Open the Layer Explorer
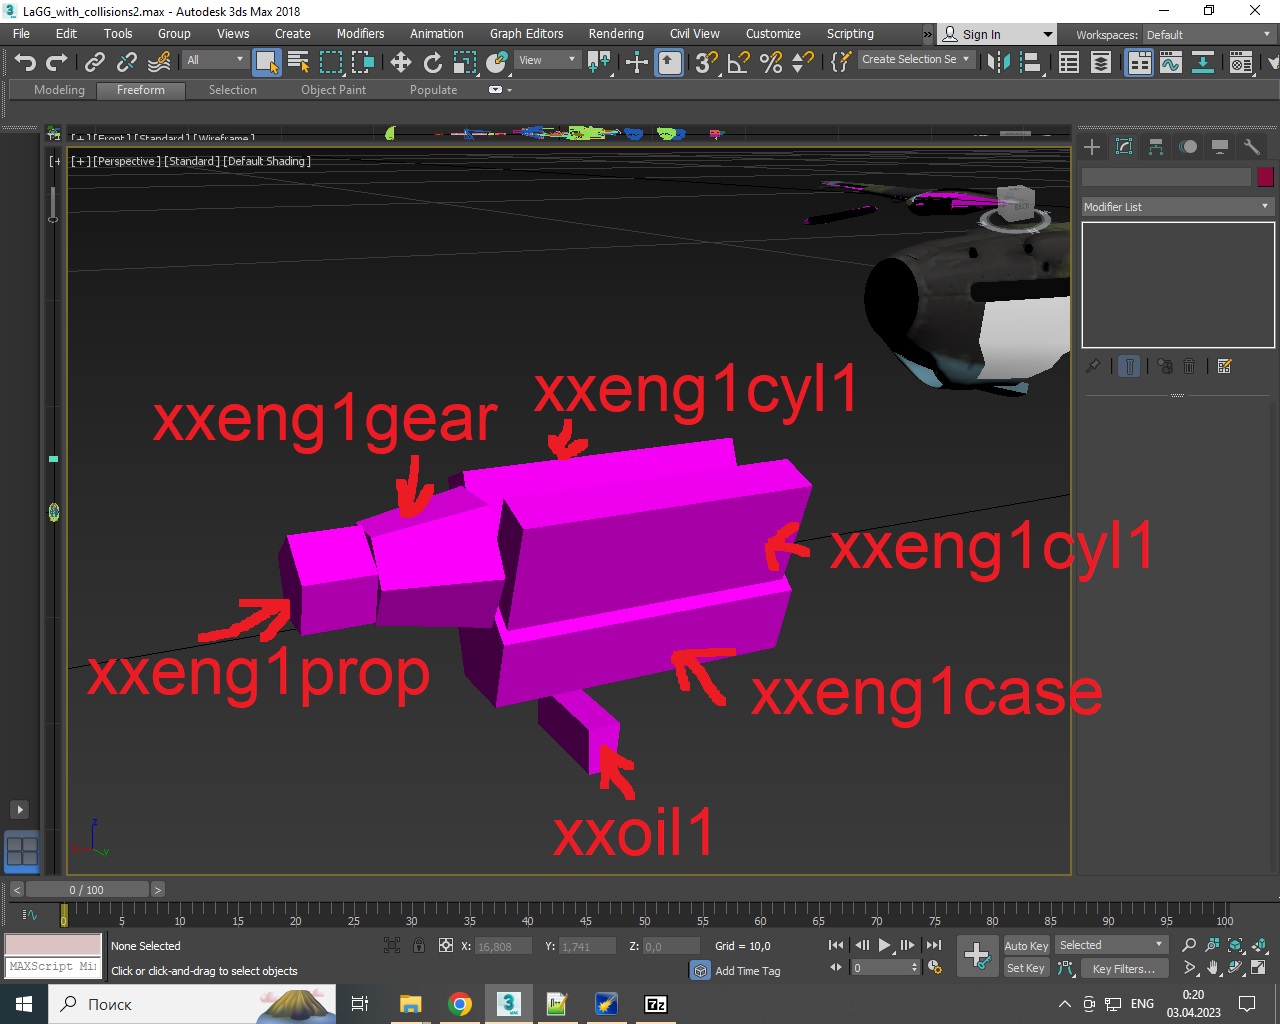Screen dimensions: 1280x1024 click(x=1101, y=62)
